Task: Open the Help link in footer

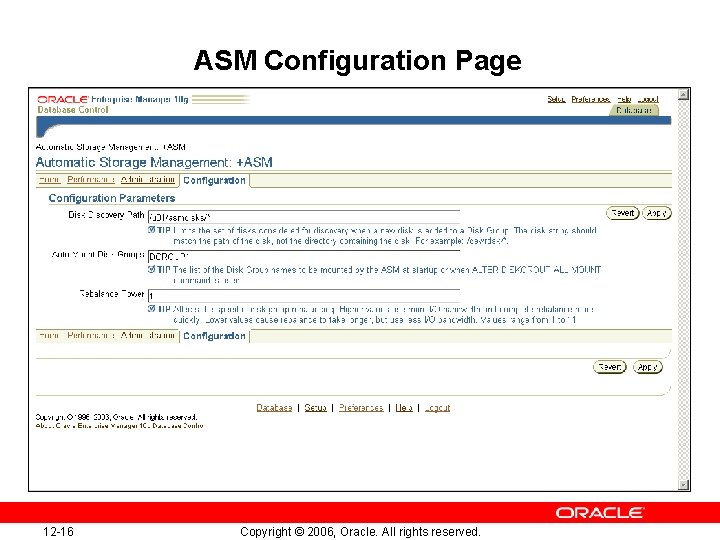Action: pos(404,408)
